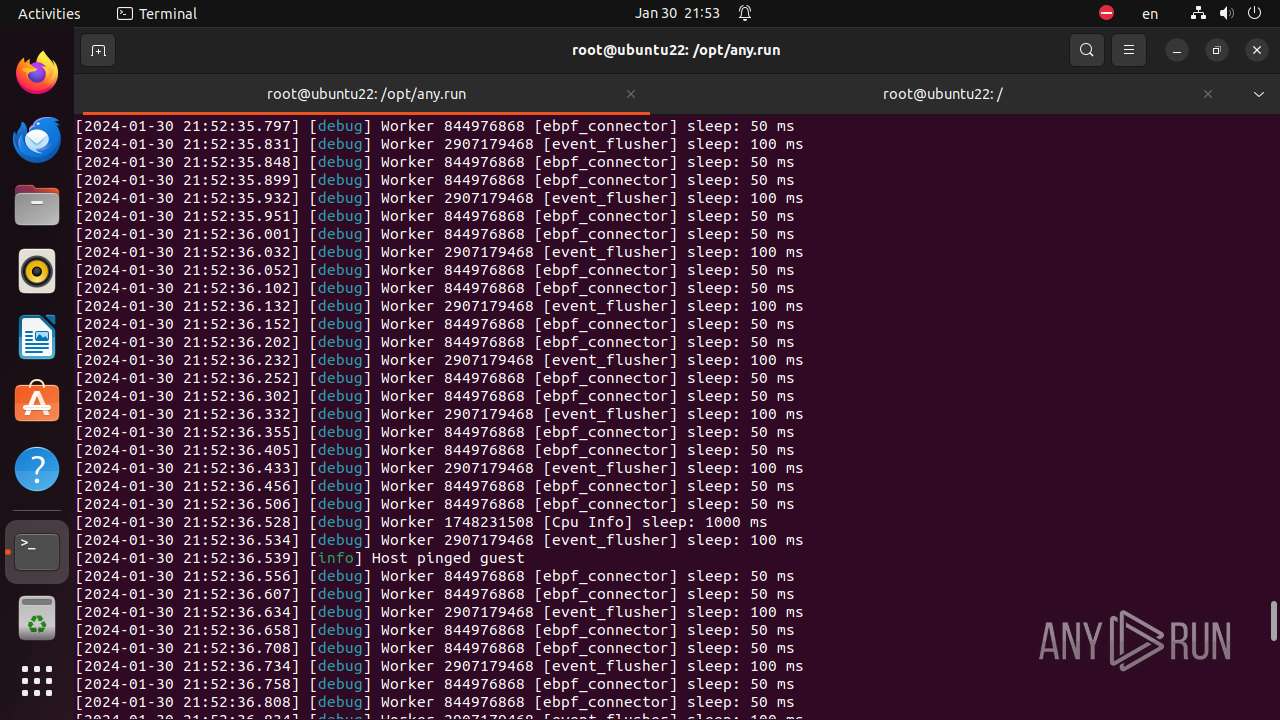Click the network status icon
The image size is (1280, 720).
coord(1199,13)
